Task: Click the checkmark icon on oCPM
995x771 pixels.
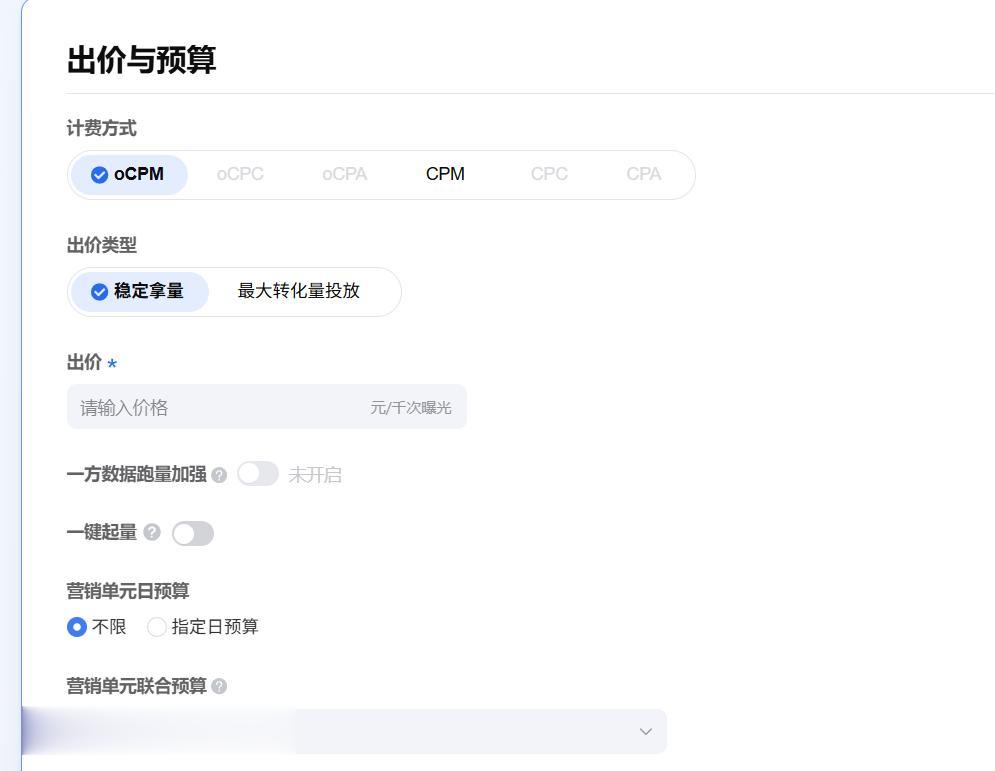Action: [x=100, y=175]
